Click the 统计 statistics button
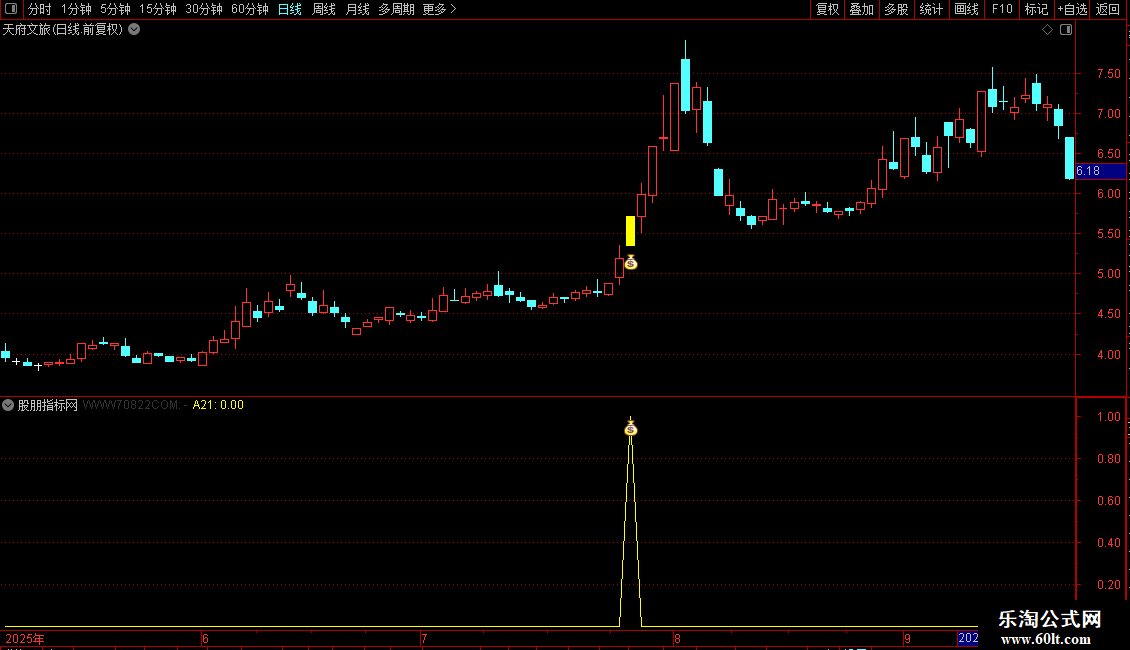This screenshot has width=1130, height=650. pos(931,9)
